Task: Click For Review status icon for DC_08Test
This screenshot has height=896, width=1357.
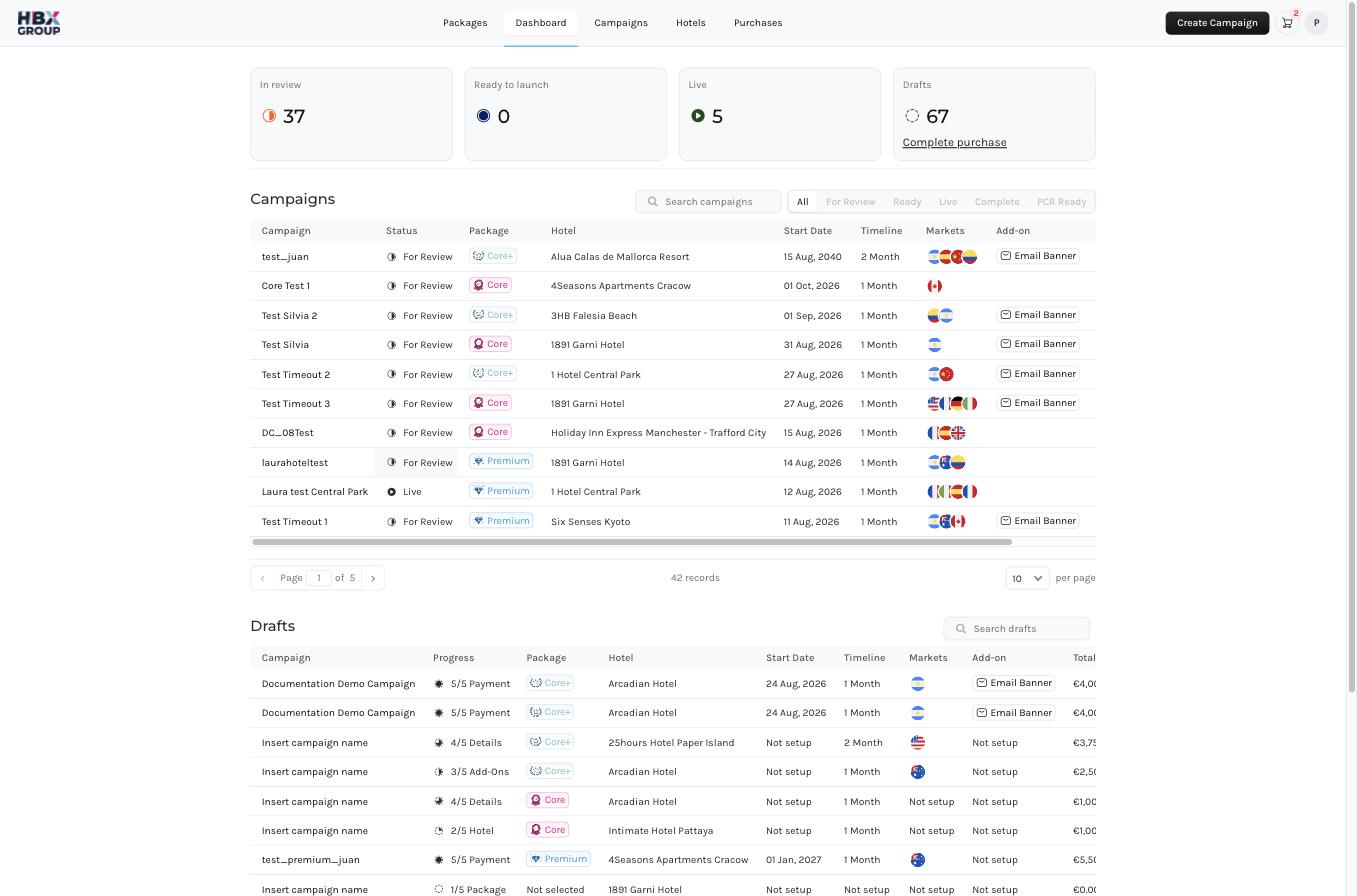Action: 391,433
